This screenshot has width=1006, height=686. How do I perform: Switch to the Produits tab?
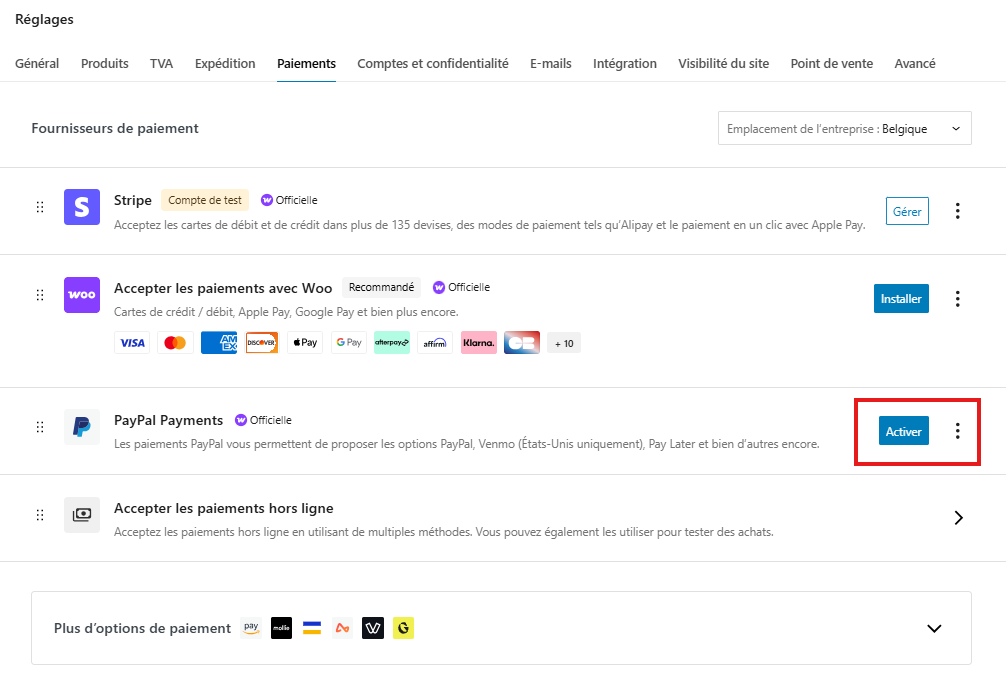click(x=105, y=64)
